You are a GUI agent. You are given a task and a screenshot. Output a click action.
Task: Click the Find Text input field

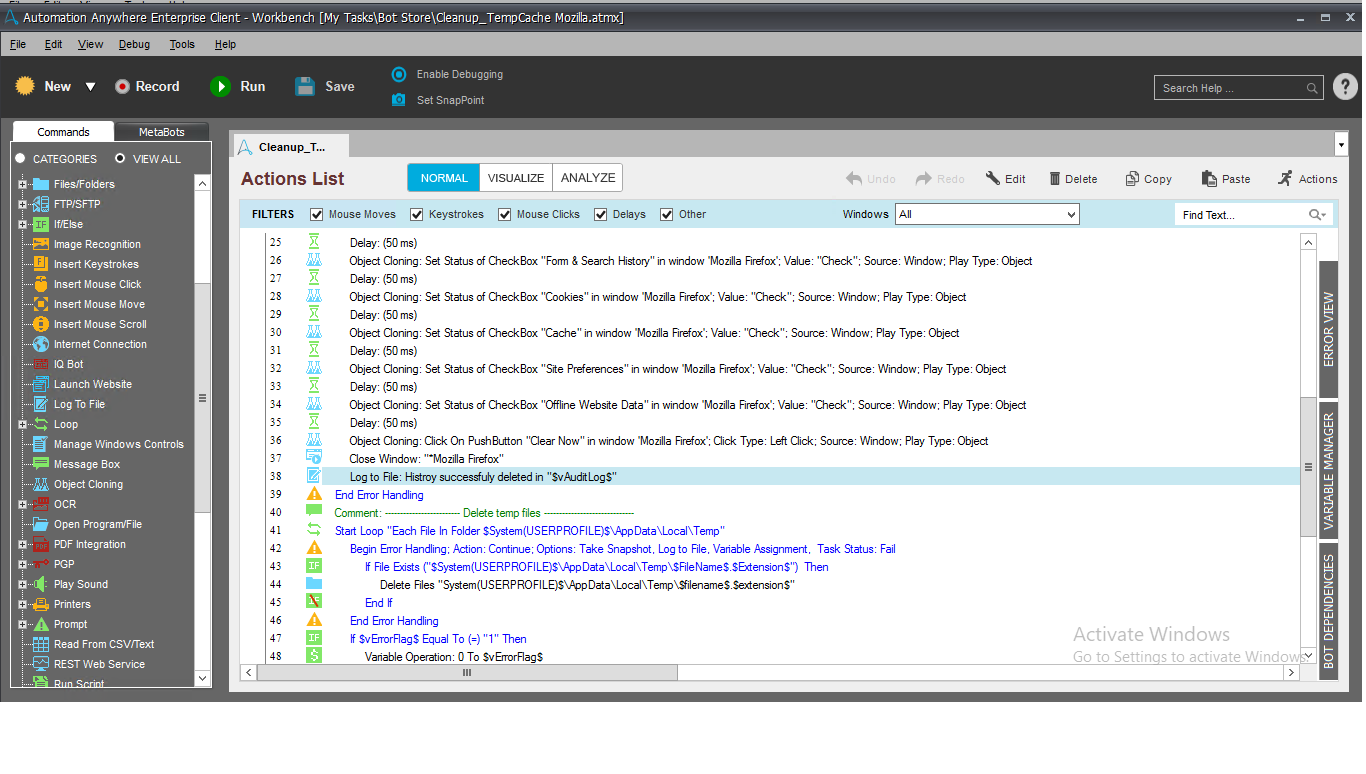tap(1241, 215)
